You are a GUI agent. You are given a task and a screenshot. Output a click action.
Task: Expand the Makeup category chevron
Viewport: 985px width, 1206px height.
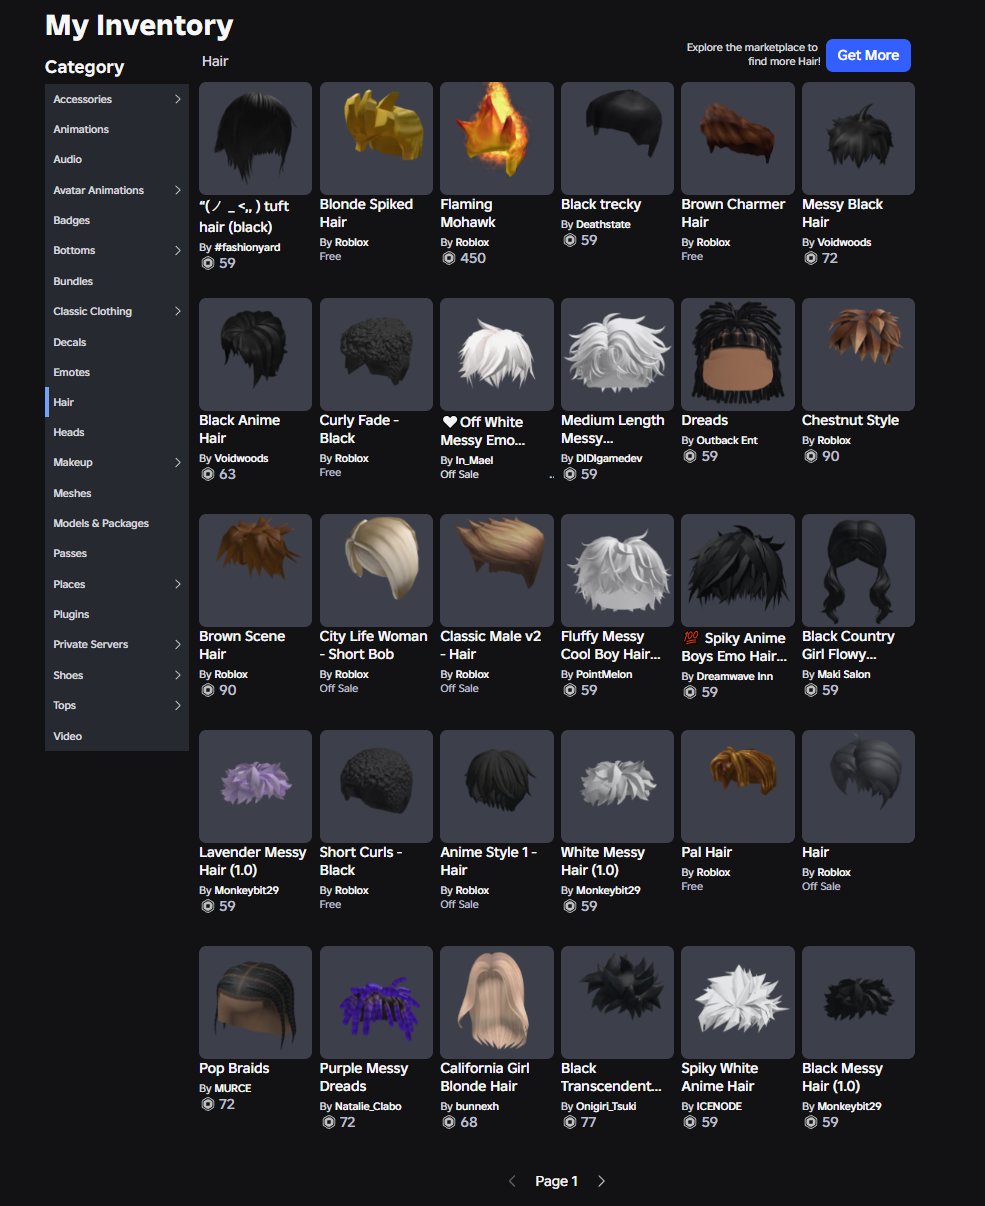pyautogui.click(x=178, y=462)
